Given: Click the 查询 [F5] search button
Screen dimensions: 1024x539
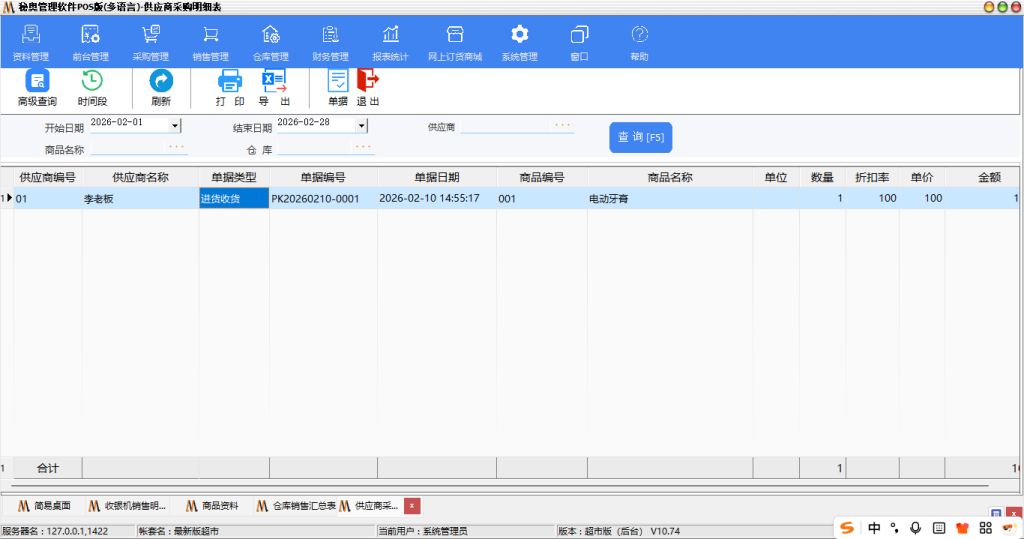Looking at the screenshot, I should [640, 137].
